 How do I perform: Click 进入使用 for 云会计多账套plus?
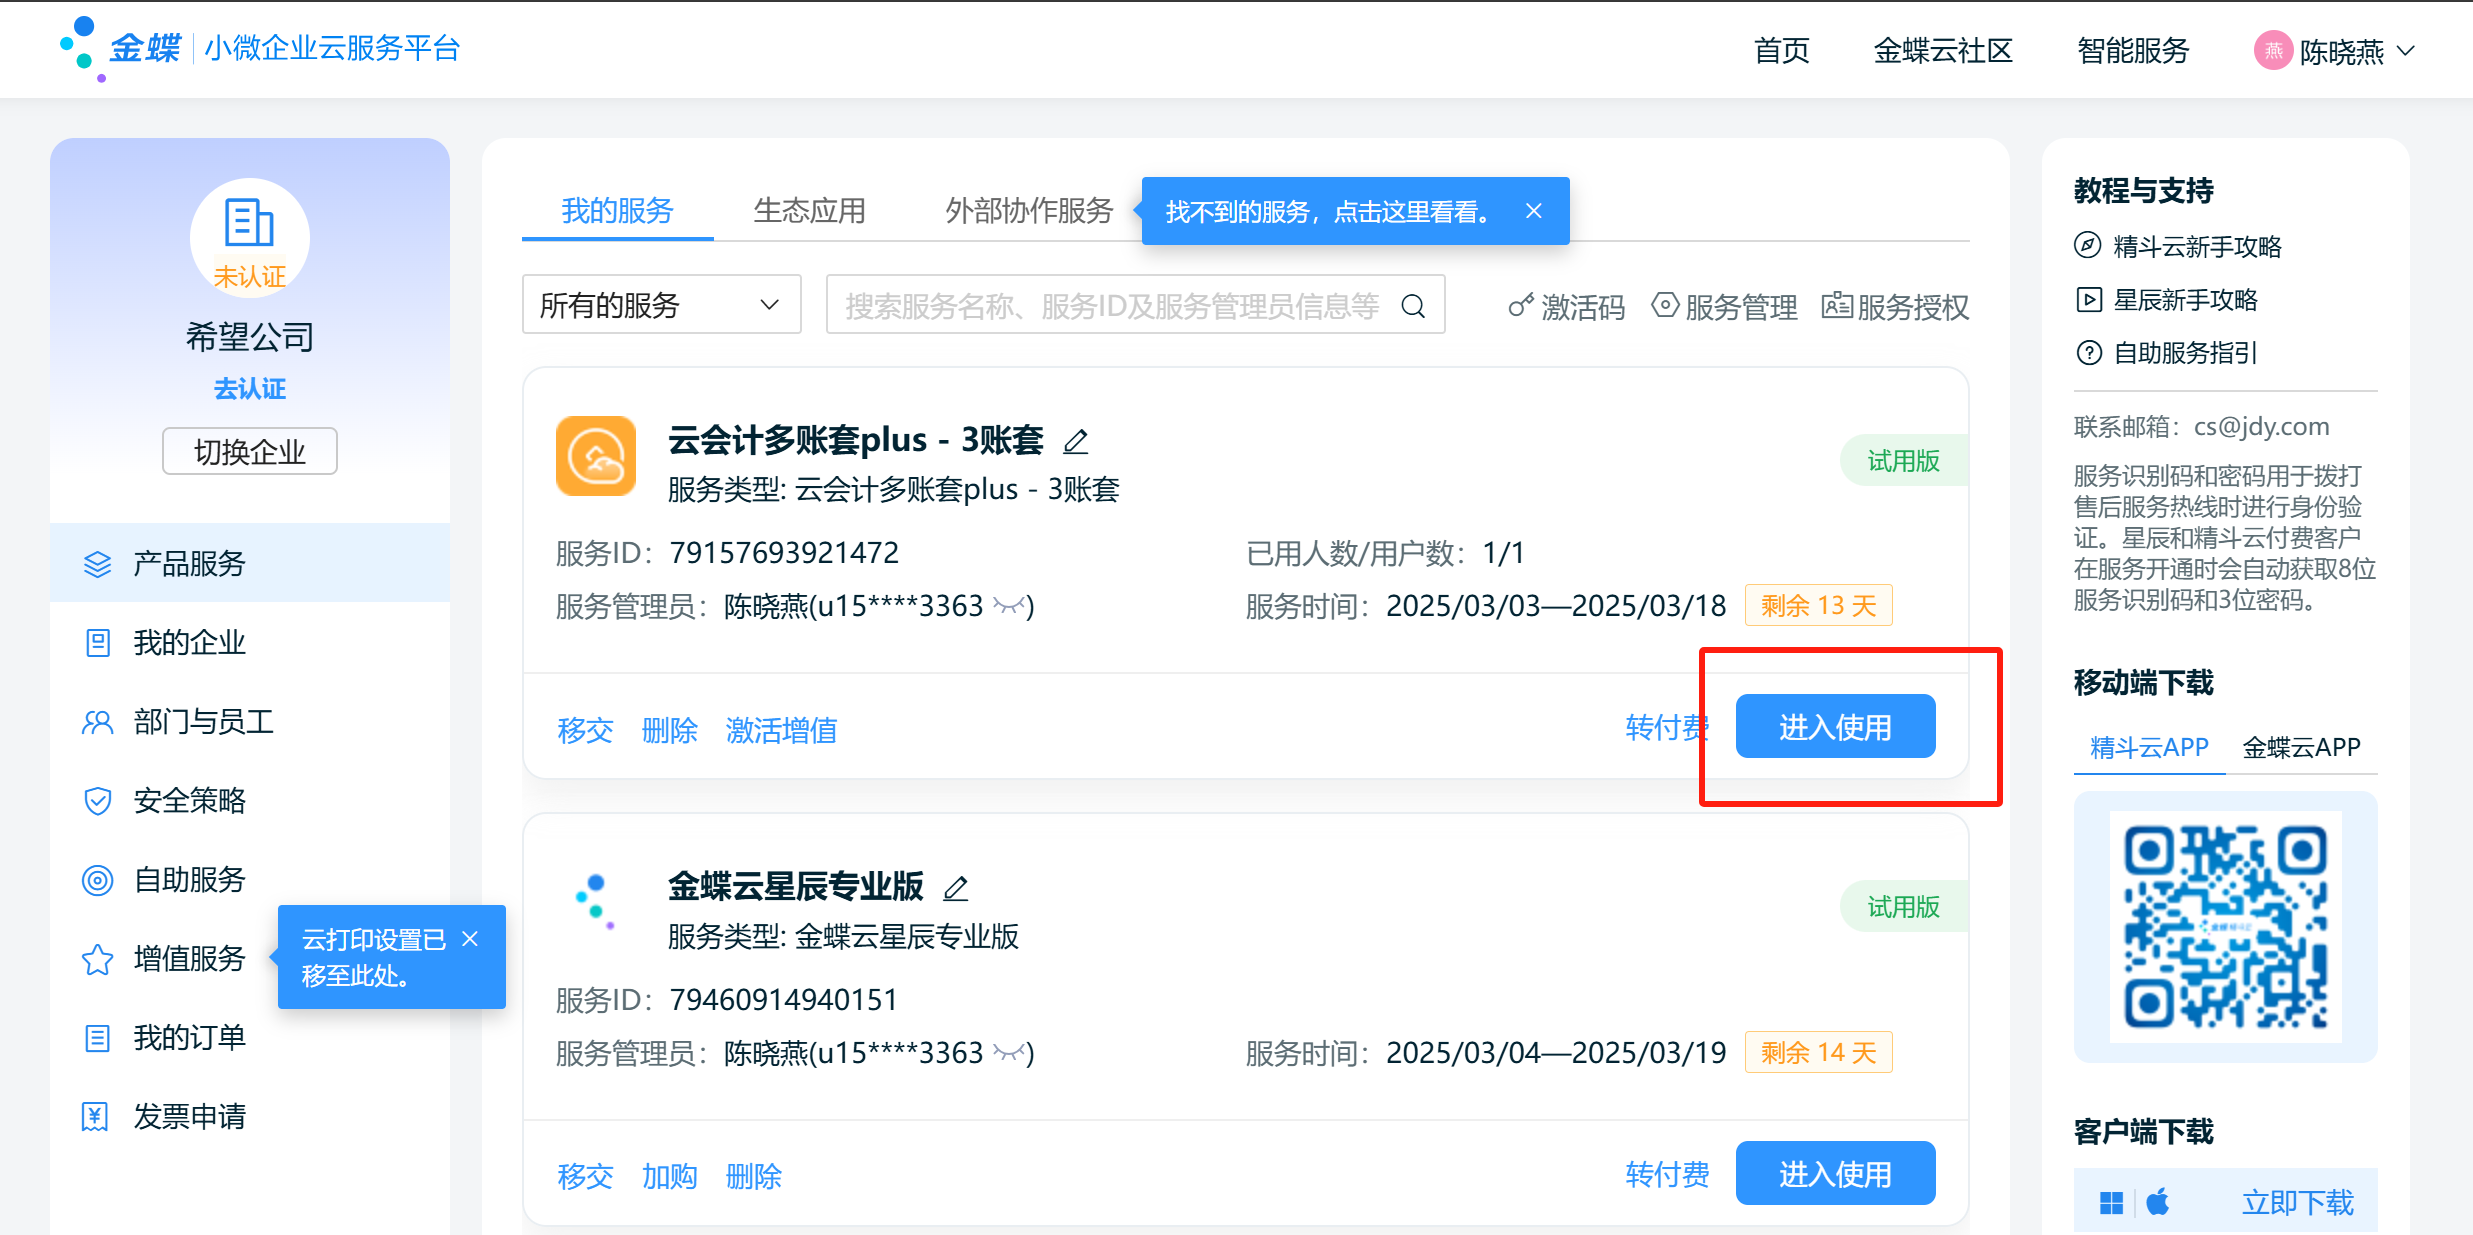[x=1835, y=727]
